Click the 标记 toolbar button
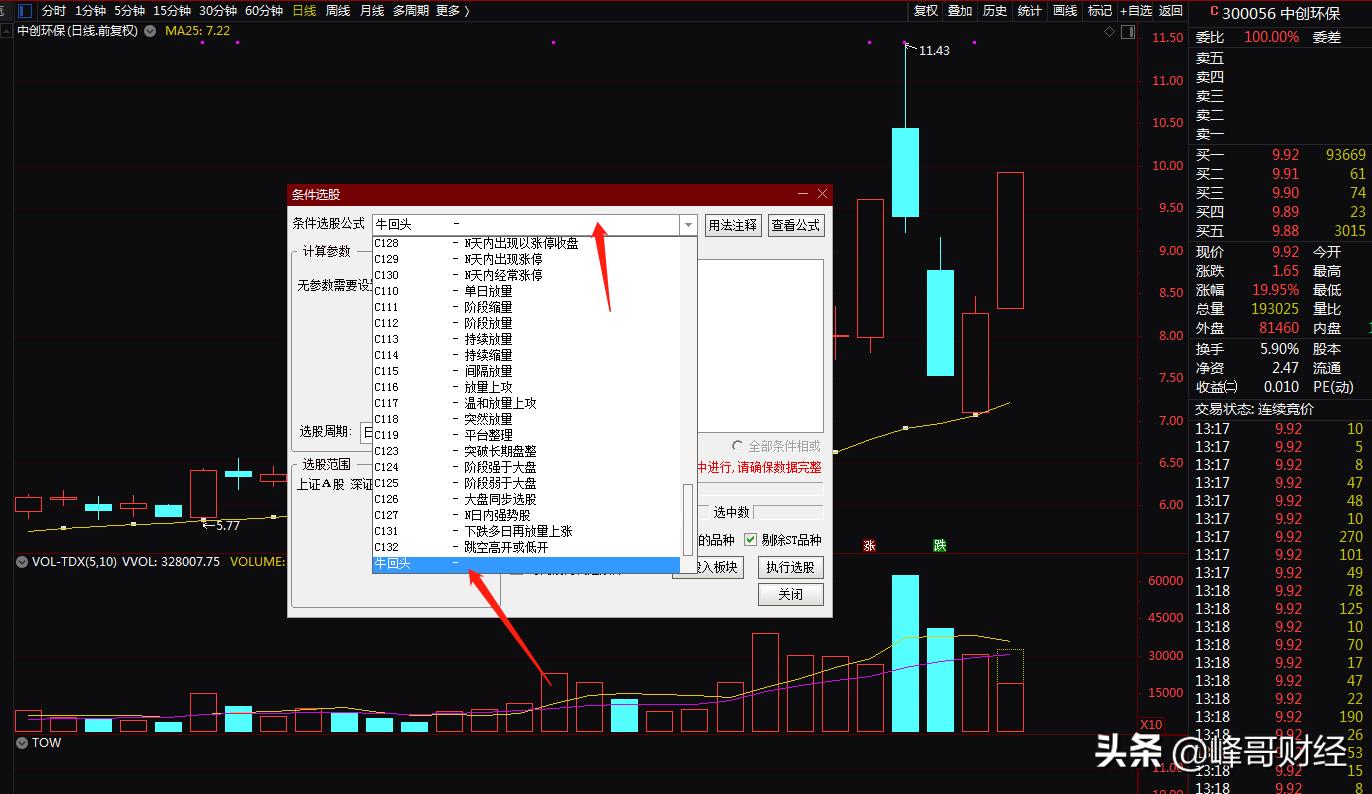1372x794 pixels. [1100, 11]
